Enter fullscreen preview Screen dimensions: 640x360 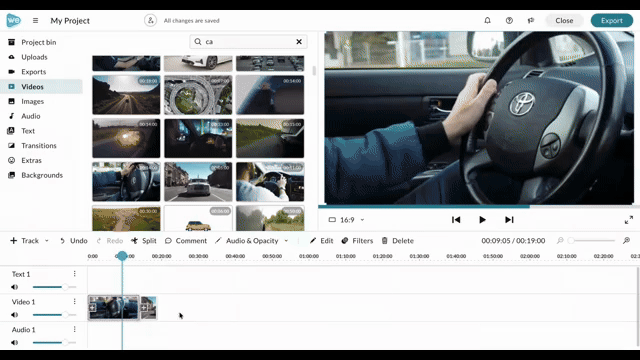[x=629, y=220]
